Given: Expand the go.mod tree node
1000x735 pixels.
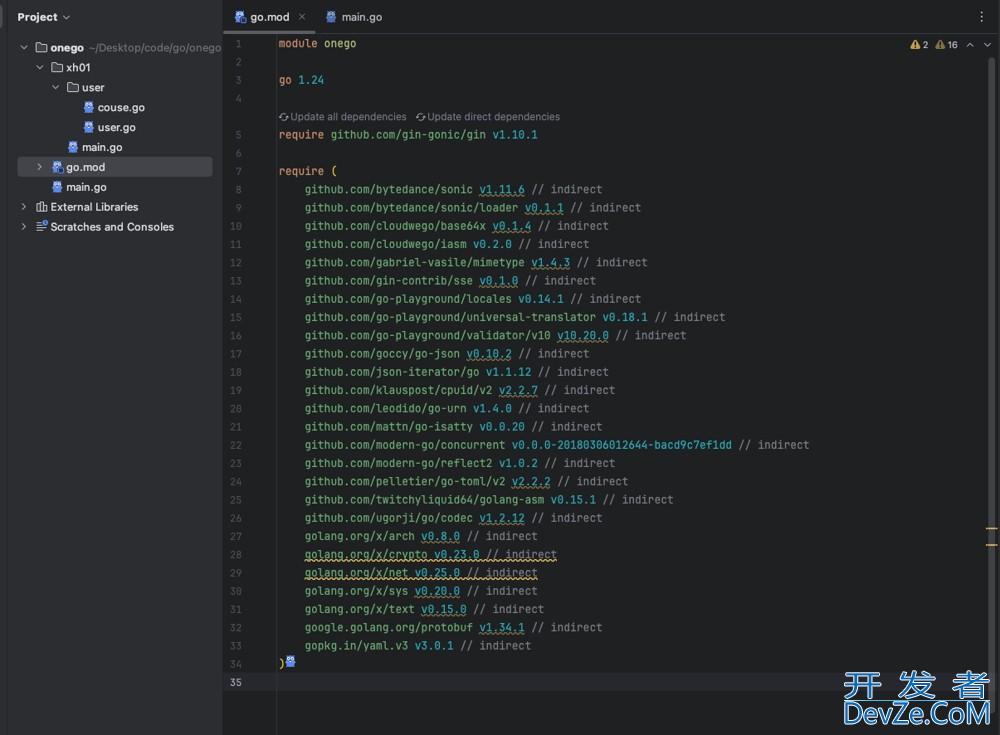Looking at the screenshot, I should pyautogui.click(x=40, y=167).
